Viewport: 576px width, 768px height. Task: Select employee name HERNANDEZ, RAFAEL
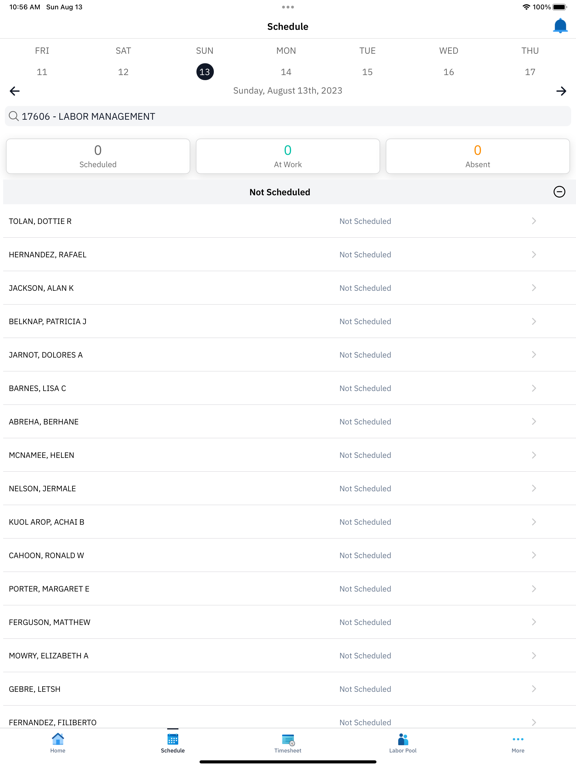click(x=48, y=255)
